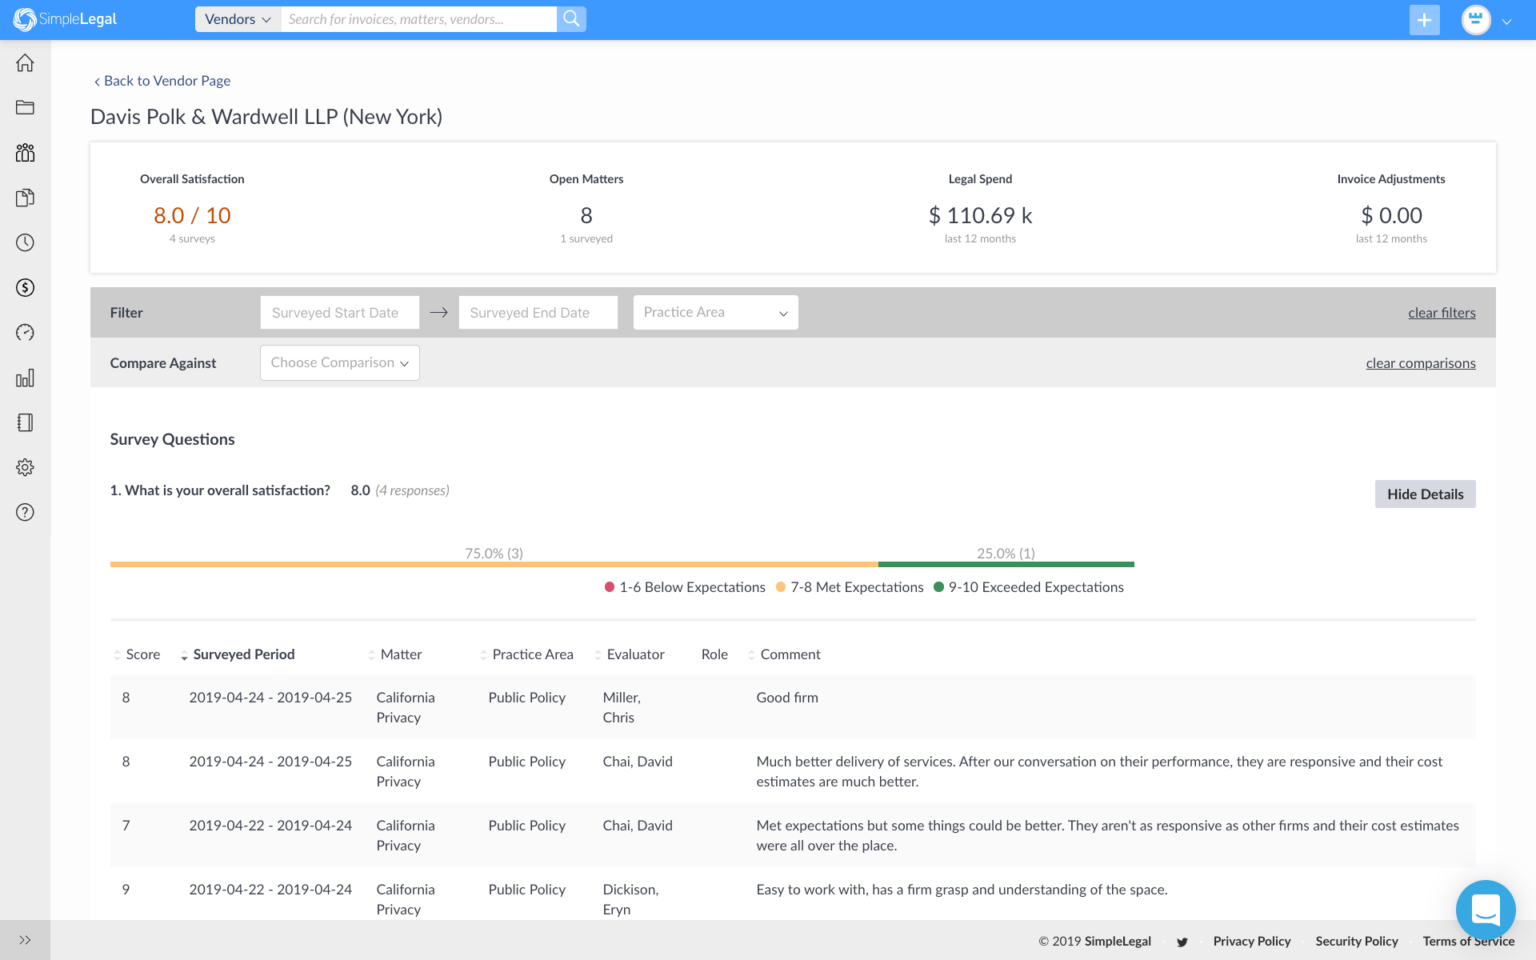
Task: Click the plus add button
Action: coord(1424,20)
